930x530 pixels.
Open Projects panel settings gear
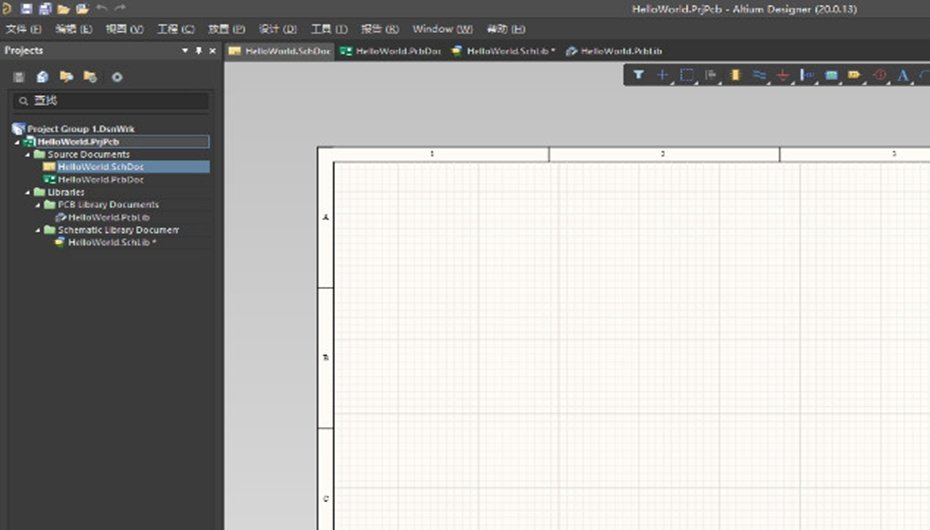click(117, 77)
